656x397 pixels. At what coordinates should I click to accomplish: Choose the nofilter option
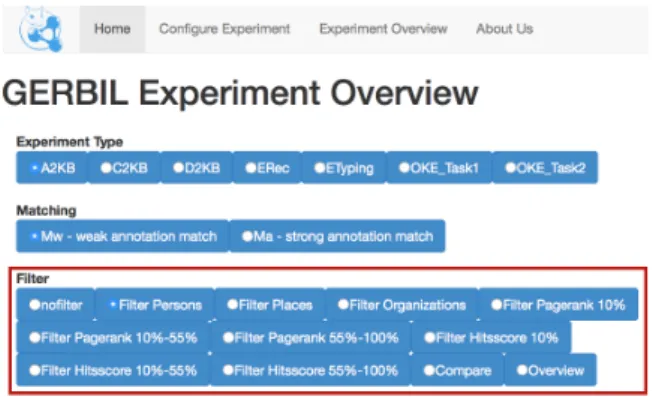click(55, 305)
